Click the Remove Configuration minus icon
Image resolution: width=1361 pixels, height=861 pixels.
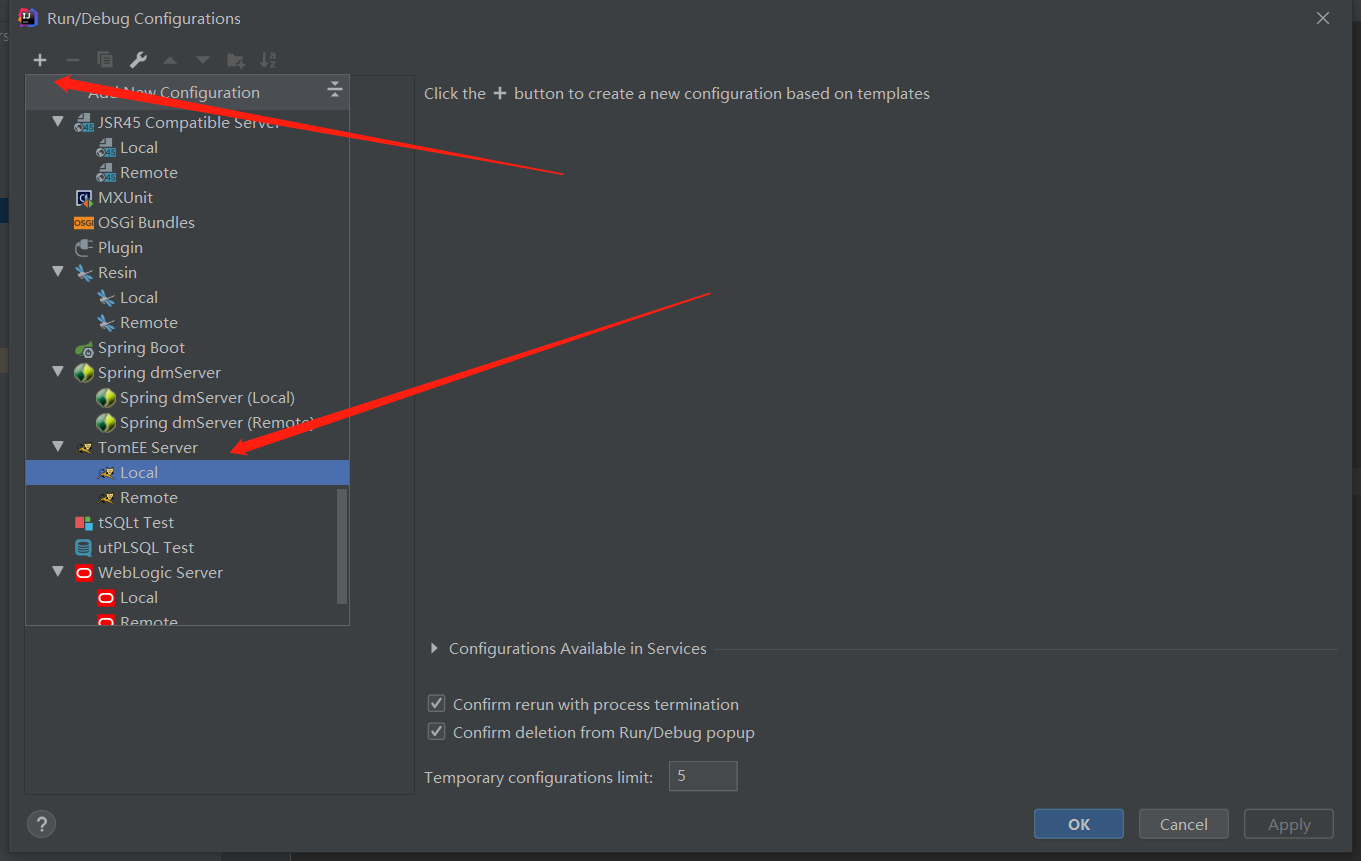tap(72, 60)
